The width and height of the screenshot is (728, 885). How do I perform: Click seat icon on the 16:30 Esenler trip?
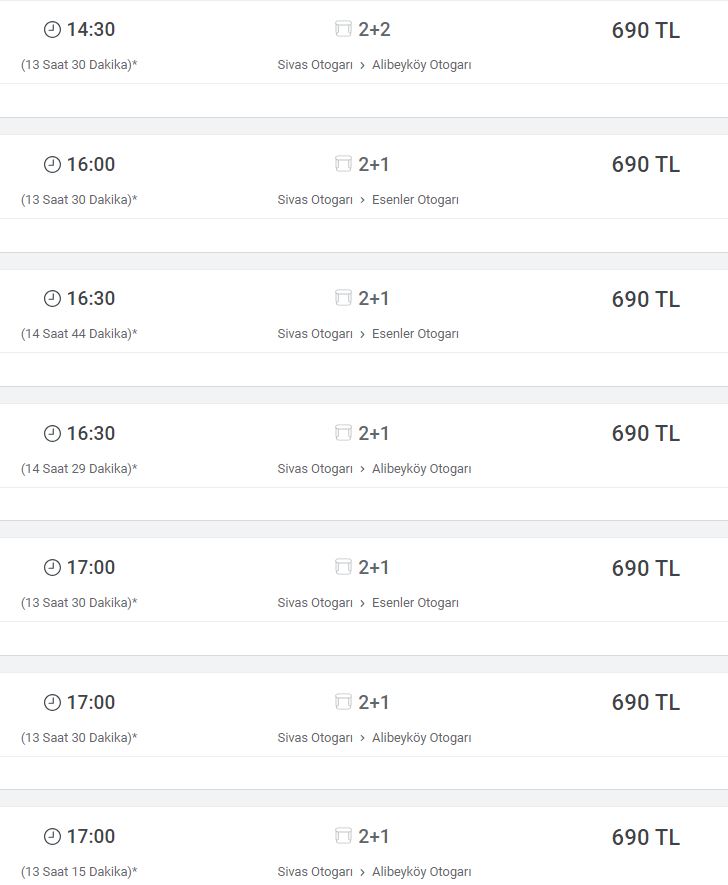(343, 298)
